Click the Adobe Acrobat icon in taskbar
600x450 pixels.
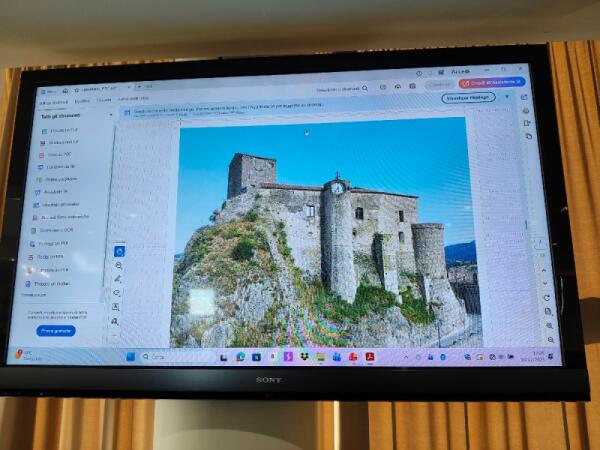click(x=368, y=357)
